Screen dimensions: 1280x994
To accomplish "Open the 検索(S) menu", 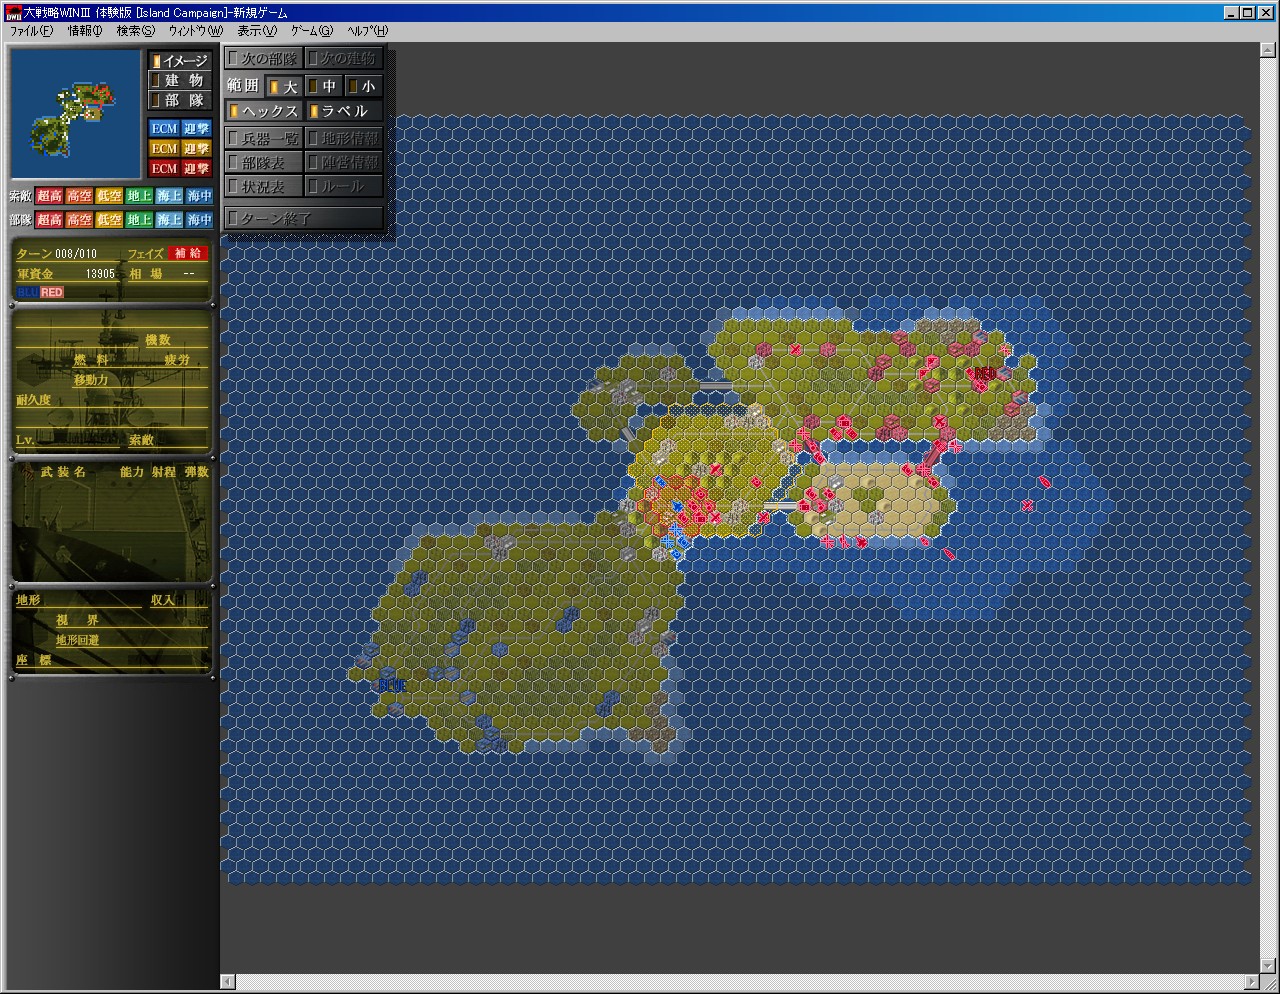I will pyautogui.click(x=135, y=31).
